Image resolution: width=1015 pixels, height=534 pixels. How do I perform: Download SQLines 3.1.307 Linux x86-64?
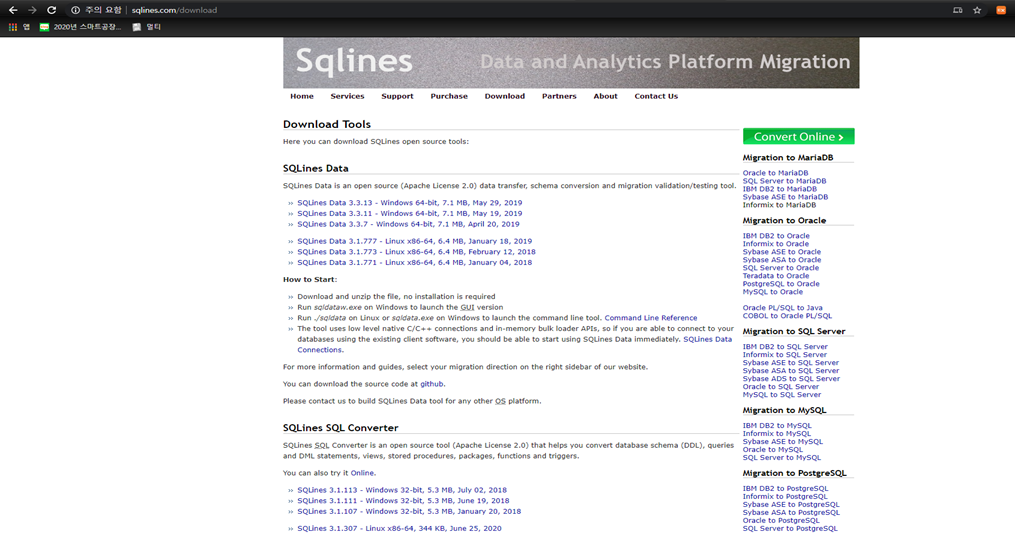(399, 529)
